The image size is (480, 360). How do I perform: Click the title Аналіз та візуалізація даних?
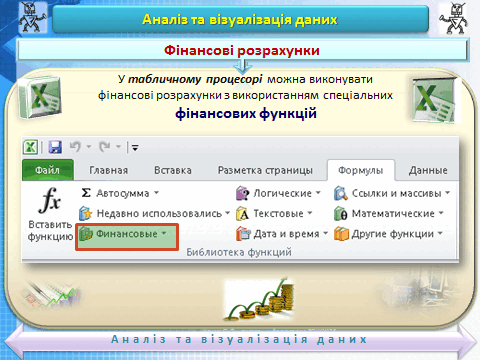coord(240,19)
